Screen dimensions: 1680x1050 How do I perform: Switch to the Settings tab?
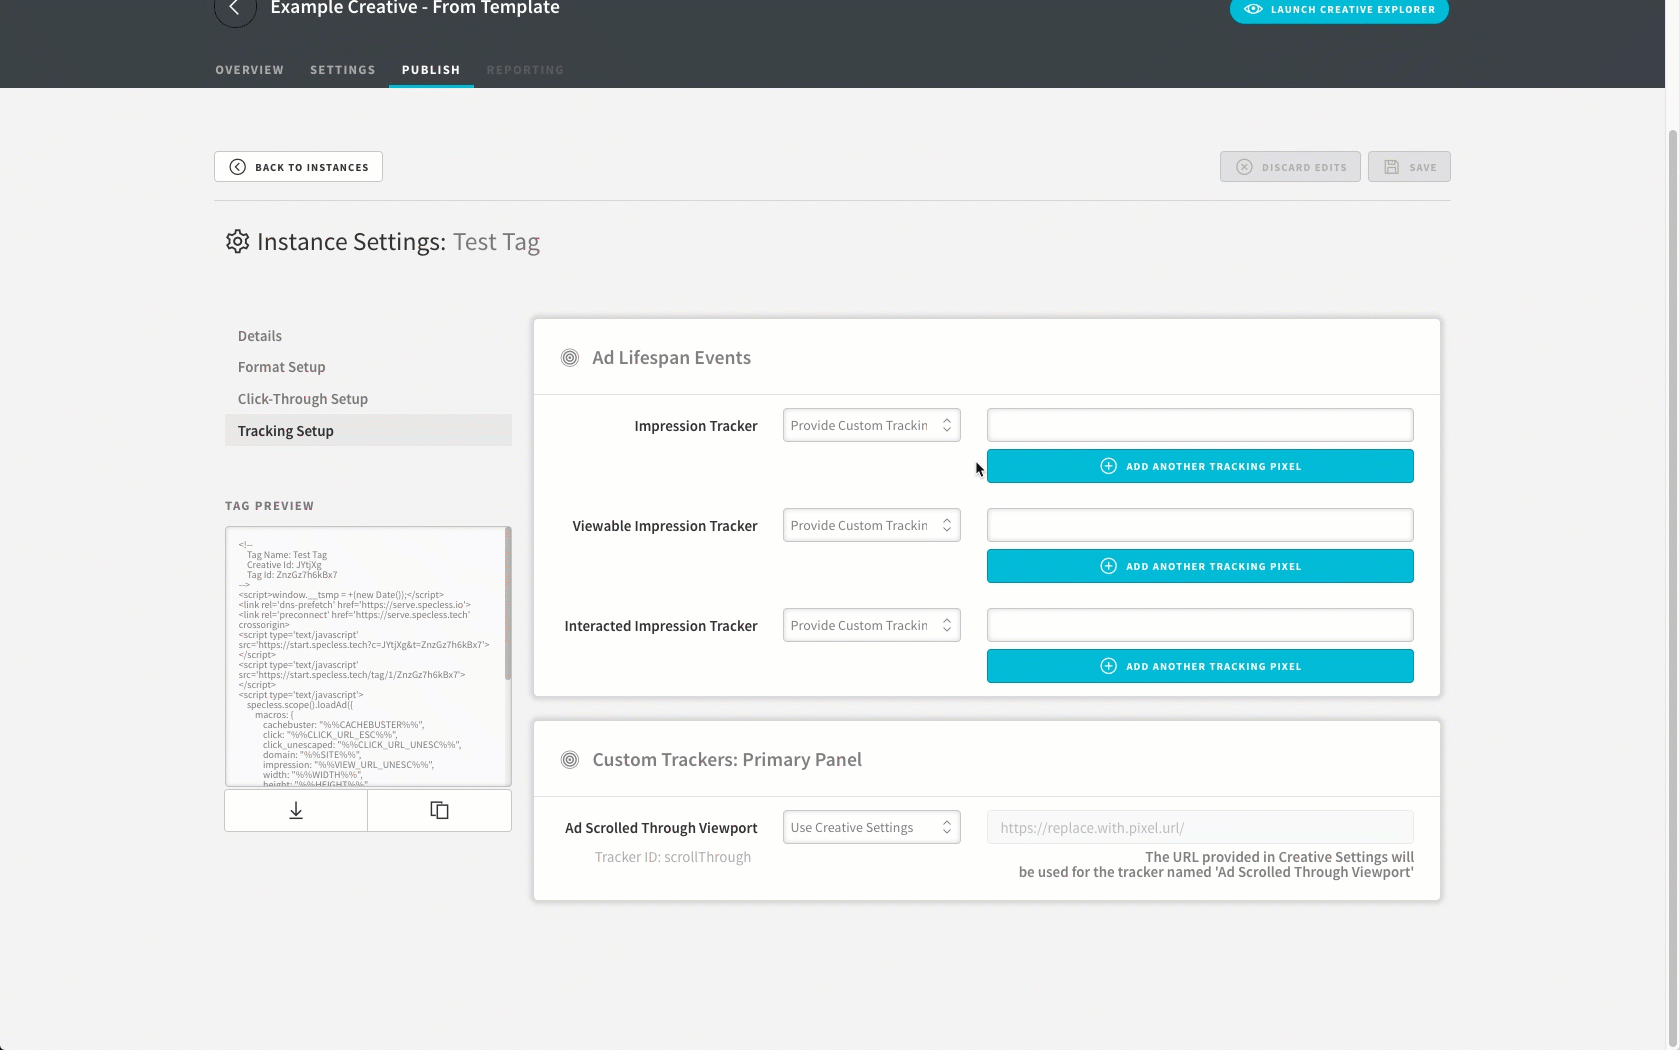pos(343,70)
